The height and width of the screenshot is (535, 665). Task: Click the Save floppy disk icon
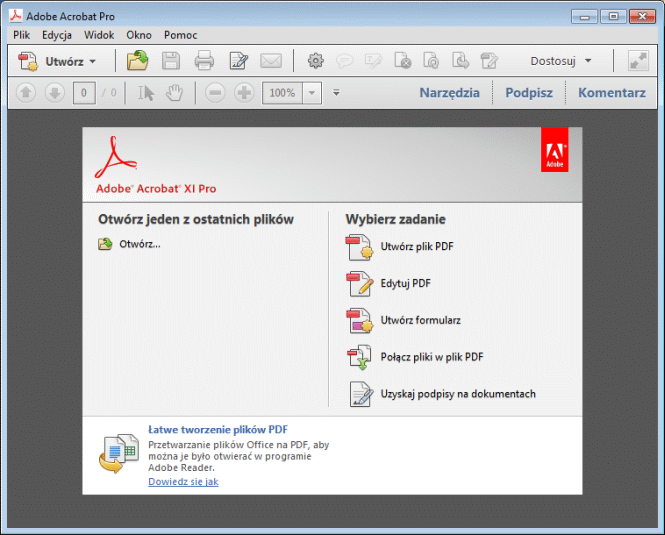coord(171,61)
